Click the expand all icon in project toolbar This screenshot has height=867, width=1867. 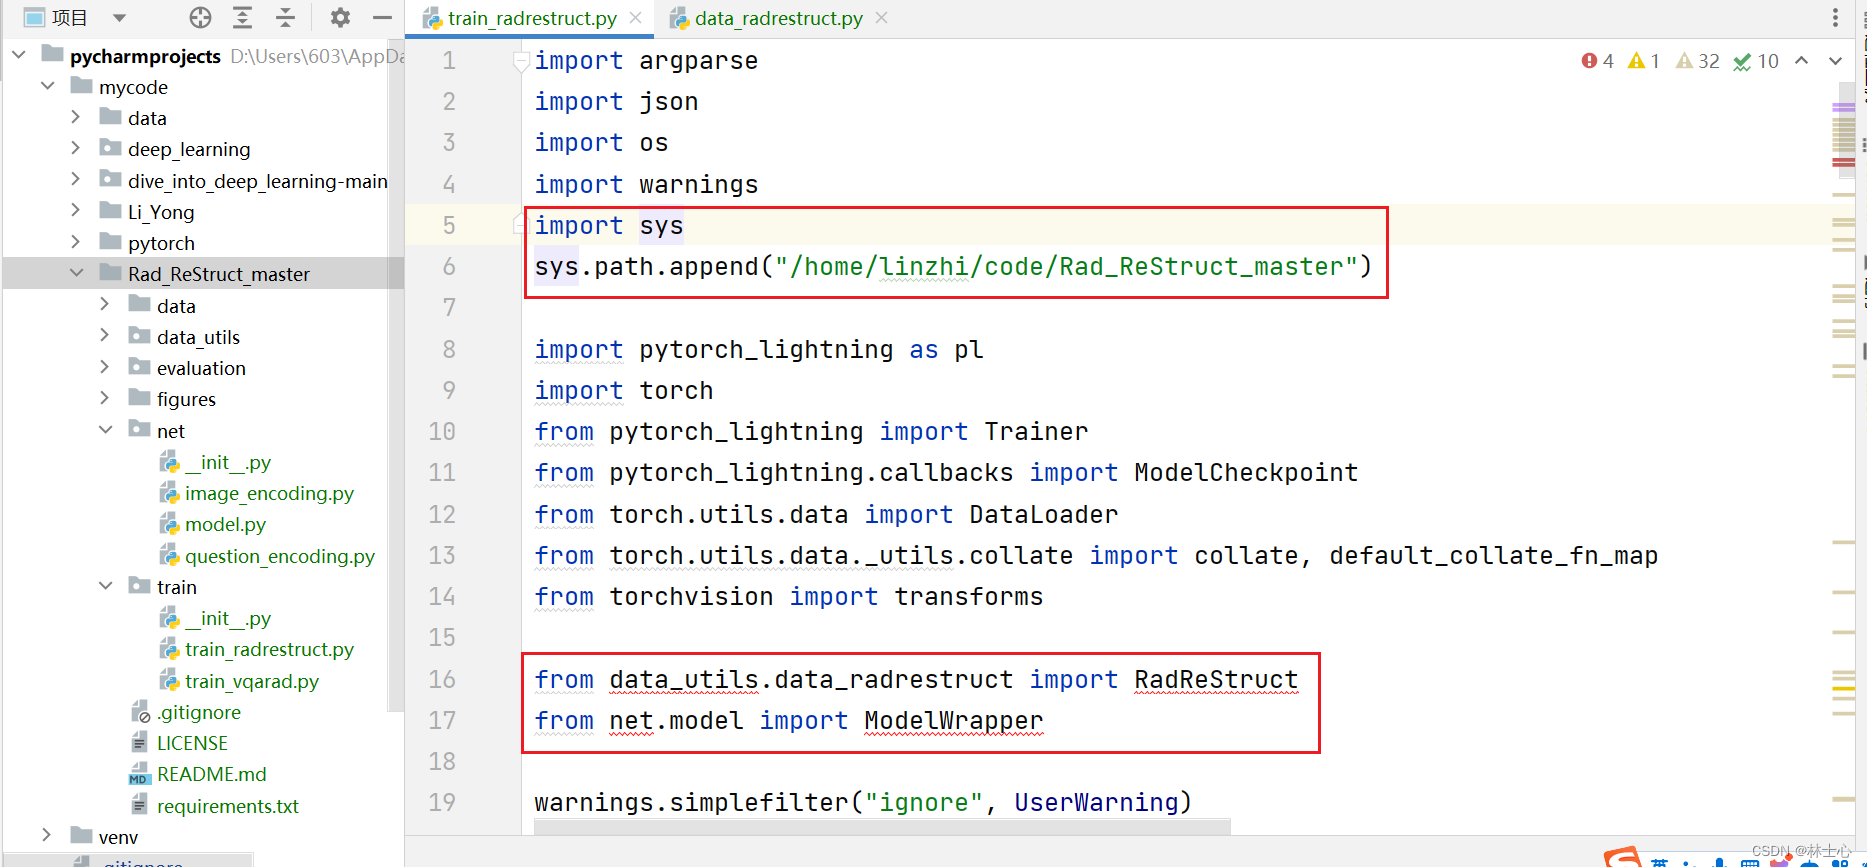pos(242,17)
